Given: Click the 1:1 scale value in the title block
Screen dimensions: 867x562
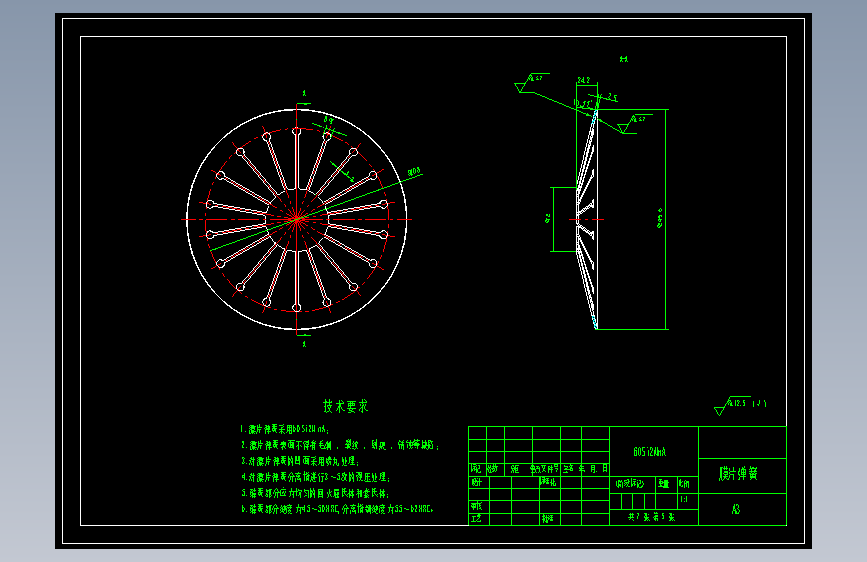Looking at the screenshot, I should pos(684,499).
